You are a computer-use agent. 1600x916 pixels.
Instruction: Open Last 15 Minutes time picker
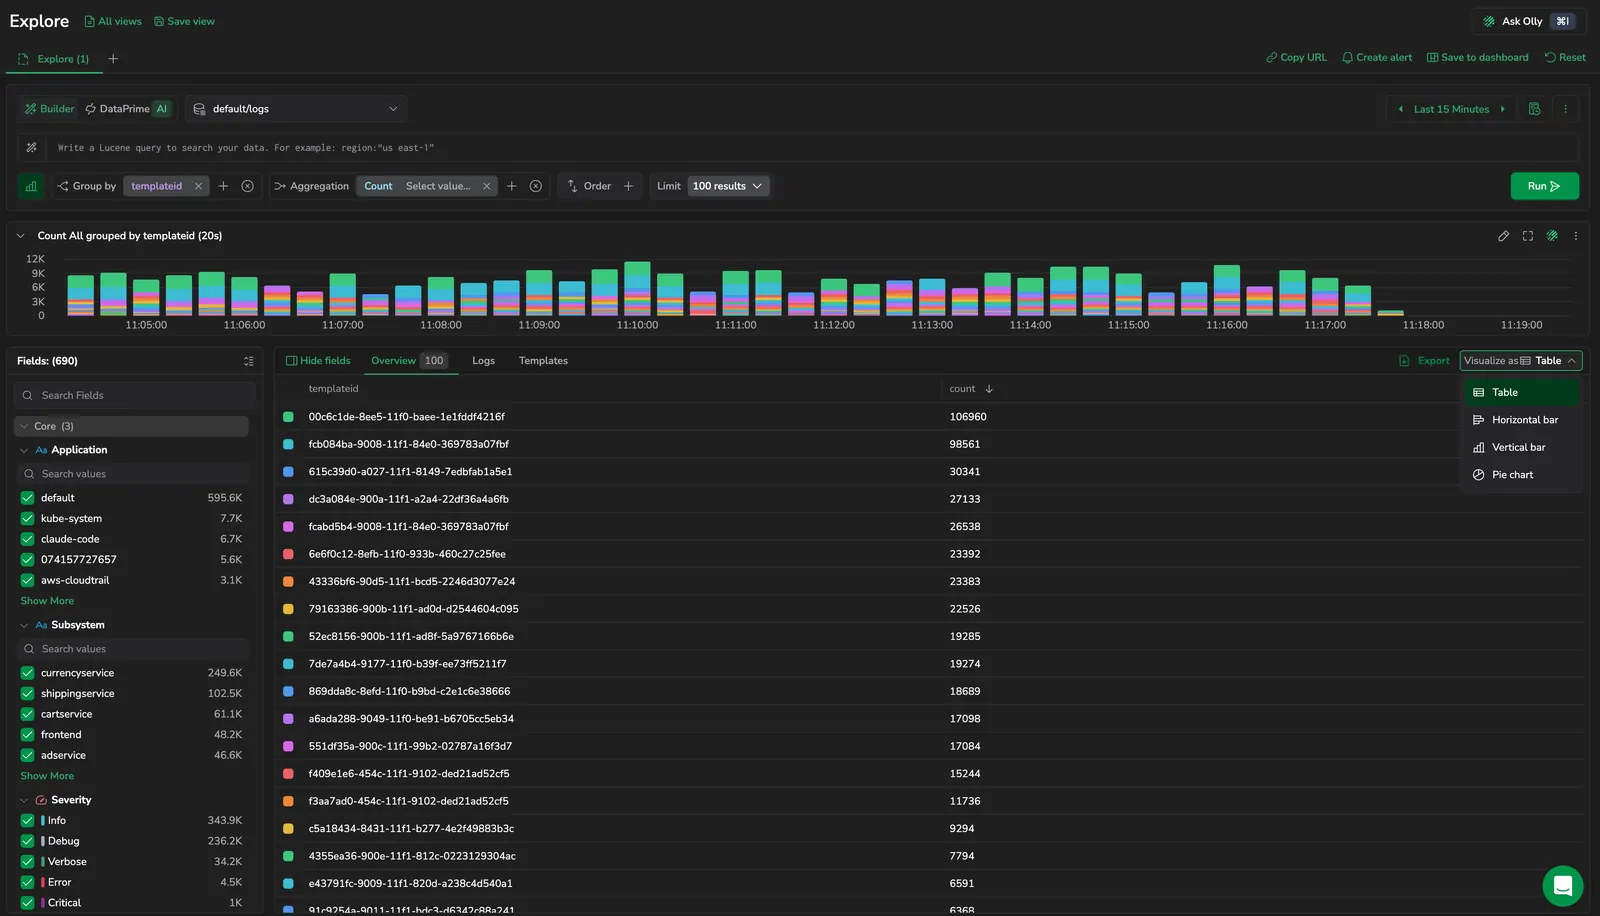tap(1451, 109)
